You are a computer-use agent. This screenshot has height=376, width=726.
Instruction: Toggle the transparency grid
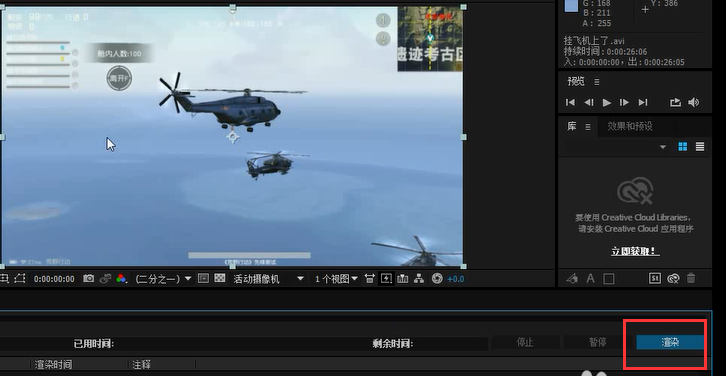220,278
